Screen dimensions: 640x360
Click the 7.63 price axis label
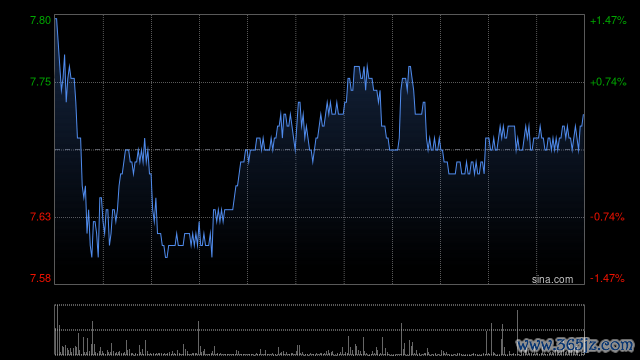[x=40, y=217]
